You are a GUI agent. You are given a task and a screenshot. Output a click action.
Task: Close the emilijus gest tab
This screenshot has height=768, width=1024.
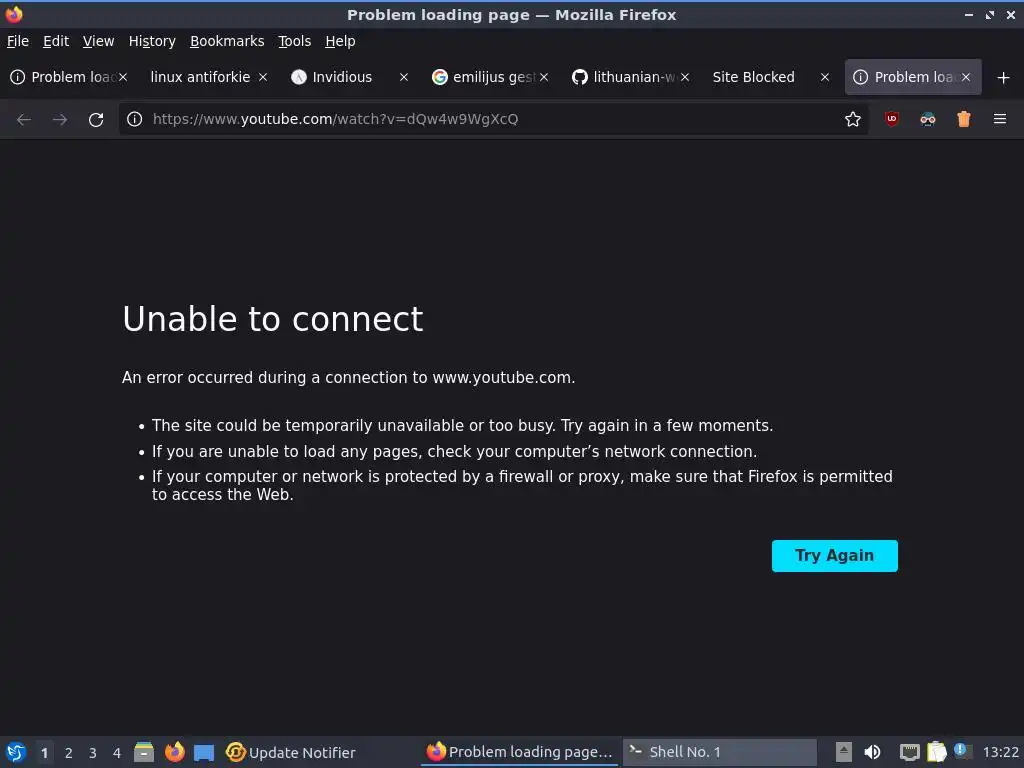[x=544, y=77]
